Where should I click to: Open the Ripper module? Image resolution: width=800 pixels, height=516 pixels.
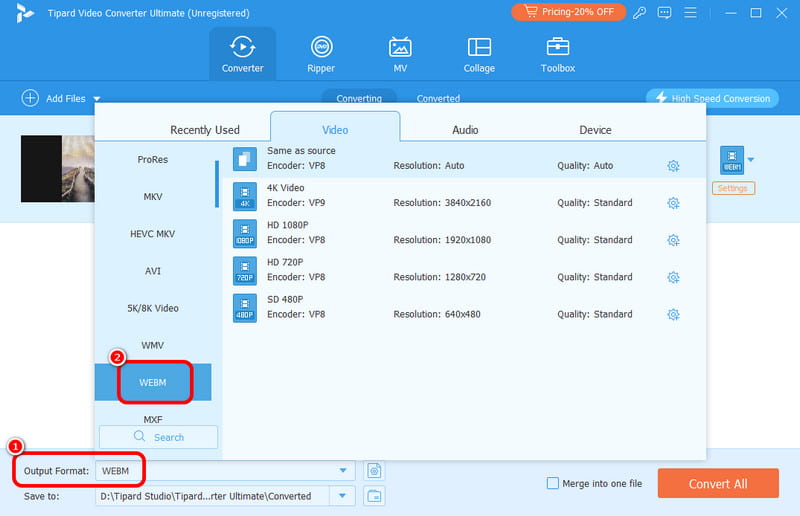pos(321,54)
